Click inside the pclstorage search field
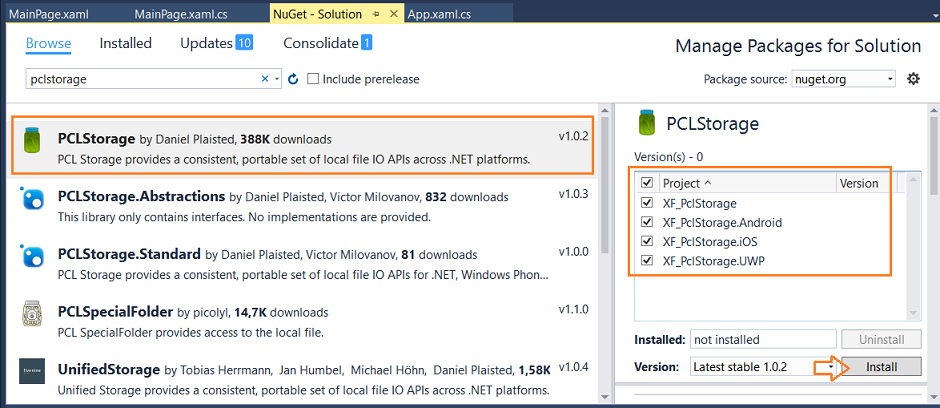This screenshot has width=940, height=408. 143,79
